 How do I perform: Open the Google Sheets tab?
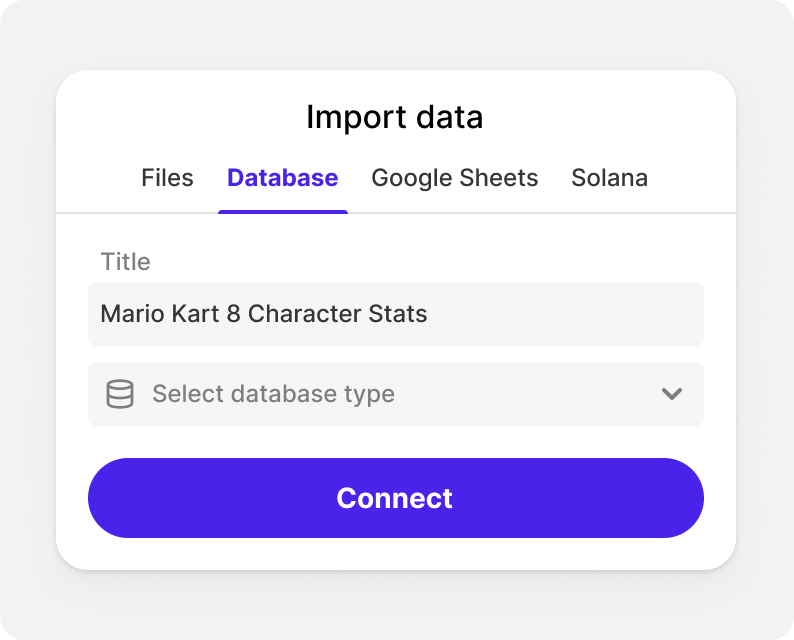454,178
